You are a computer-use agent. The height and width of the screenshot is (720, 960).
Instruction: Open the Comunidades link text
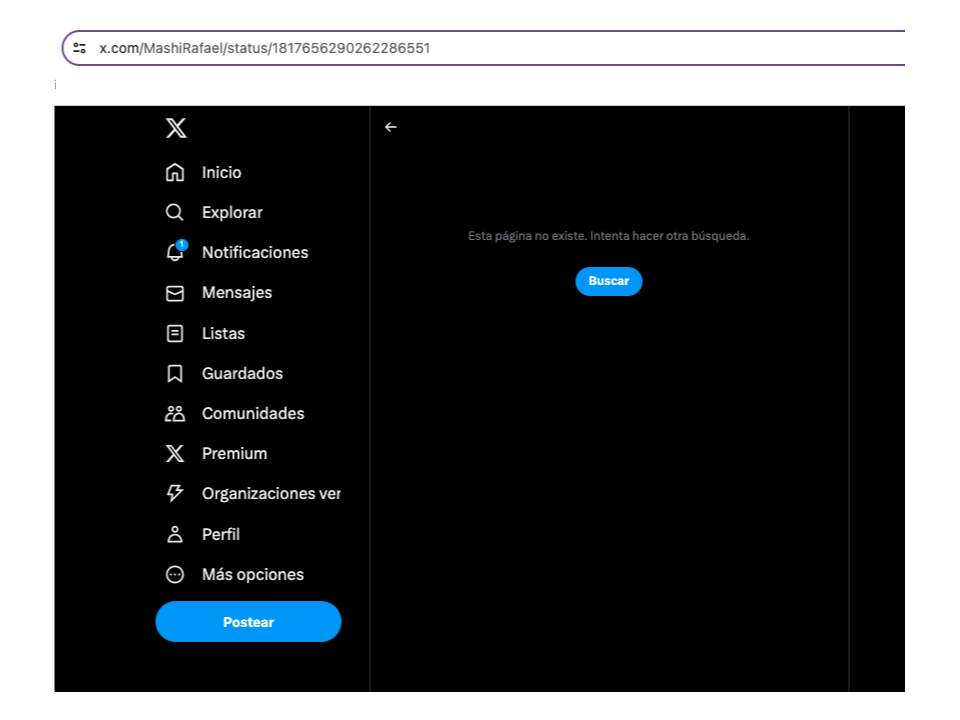[x=253, y=413]
